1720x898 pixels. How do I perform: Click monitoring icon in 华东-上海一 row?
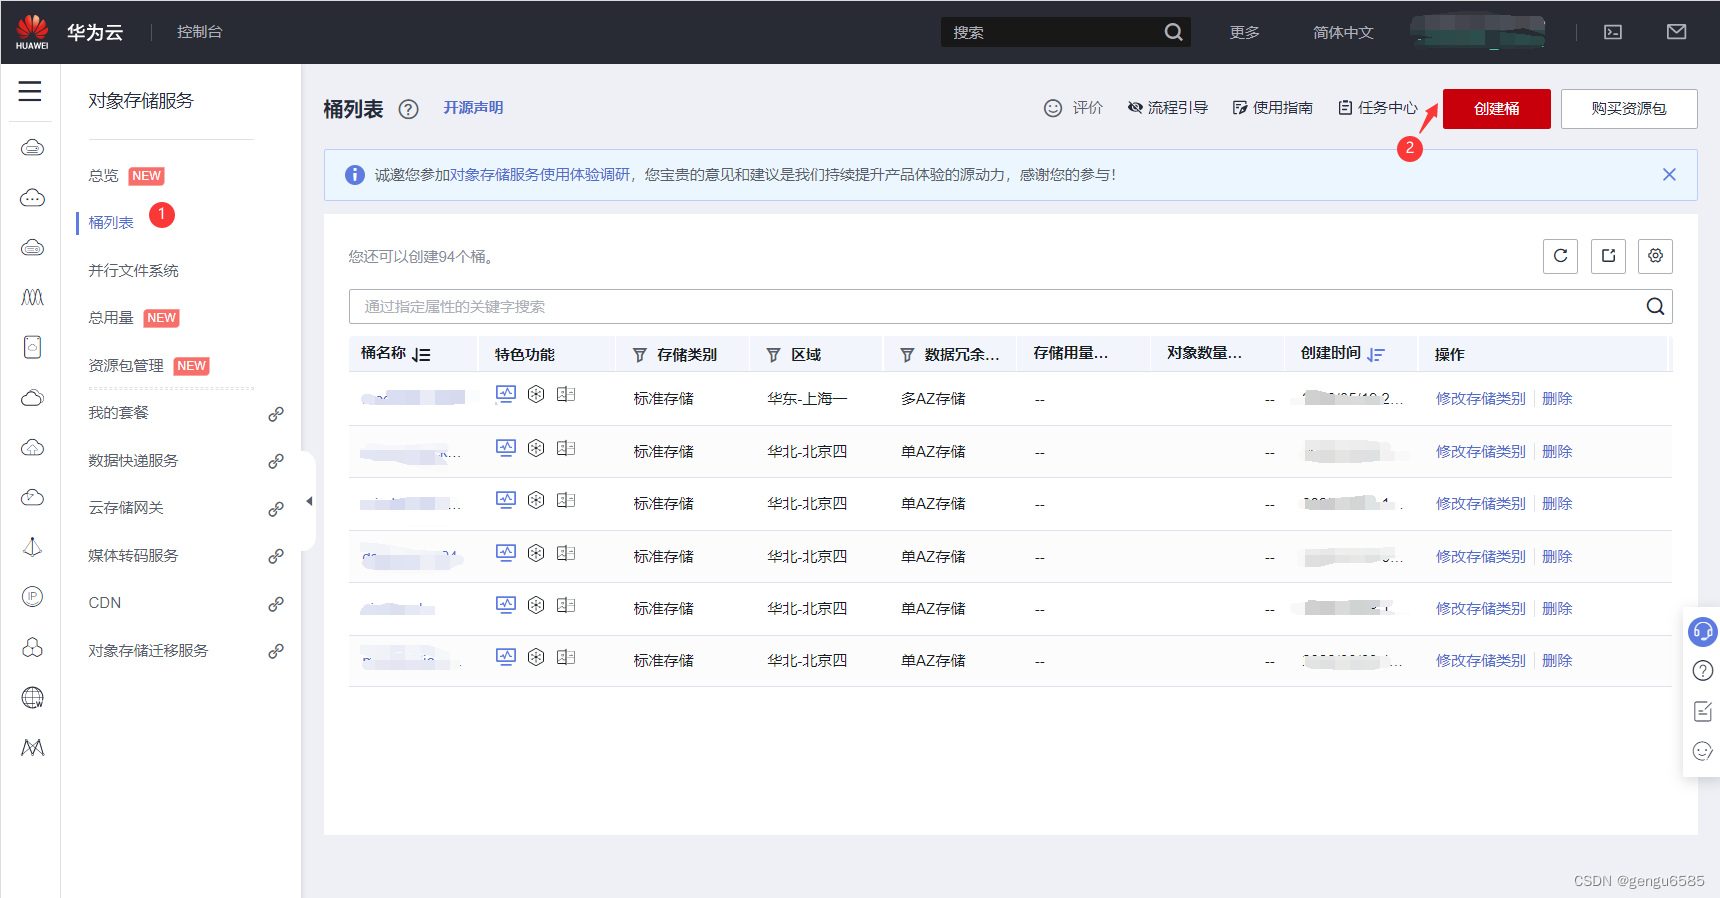tap(506, 394)
